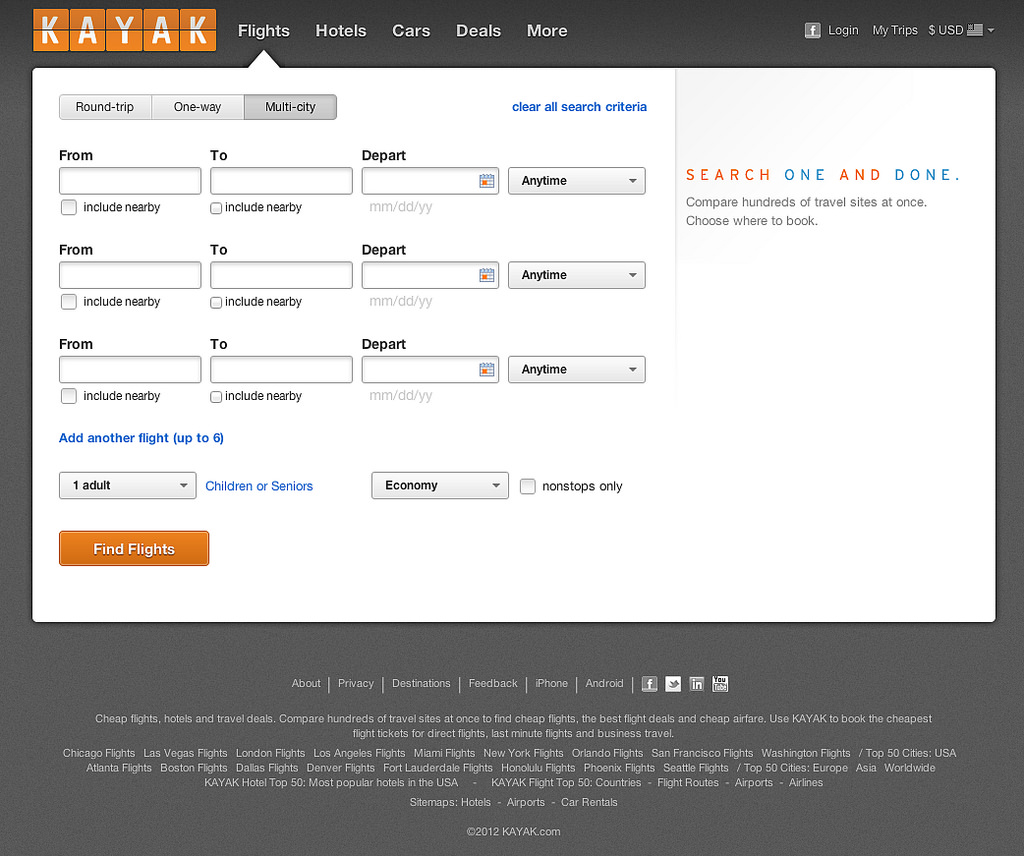This screenshot has height=856, width=1024.
Task: Open the Anytime dropdown for the first flight
Action: [576, 181]
